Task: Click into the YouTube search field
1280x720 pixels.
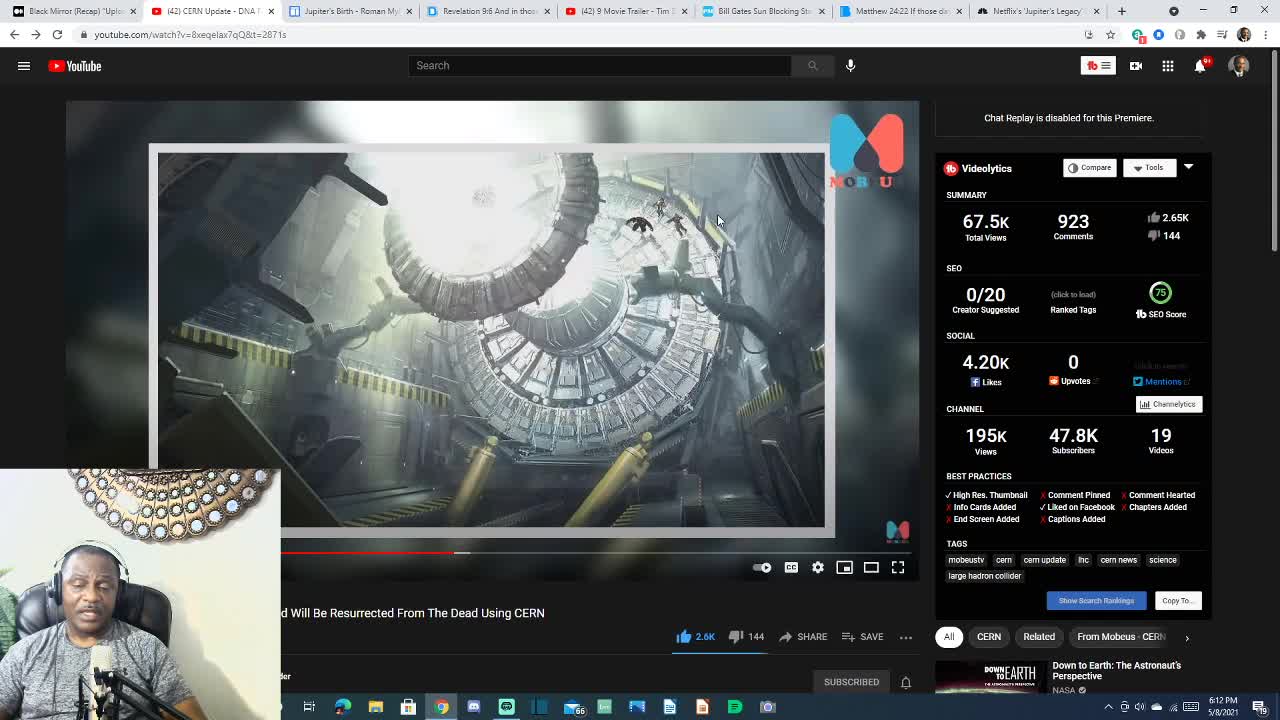Action: tap(600, 66)
